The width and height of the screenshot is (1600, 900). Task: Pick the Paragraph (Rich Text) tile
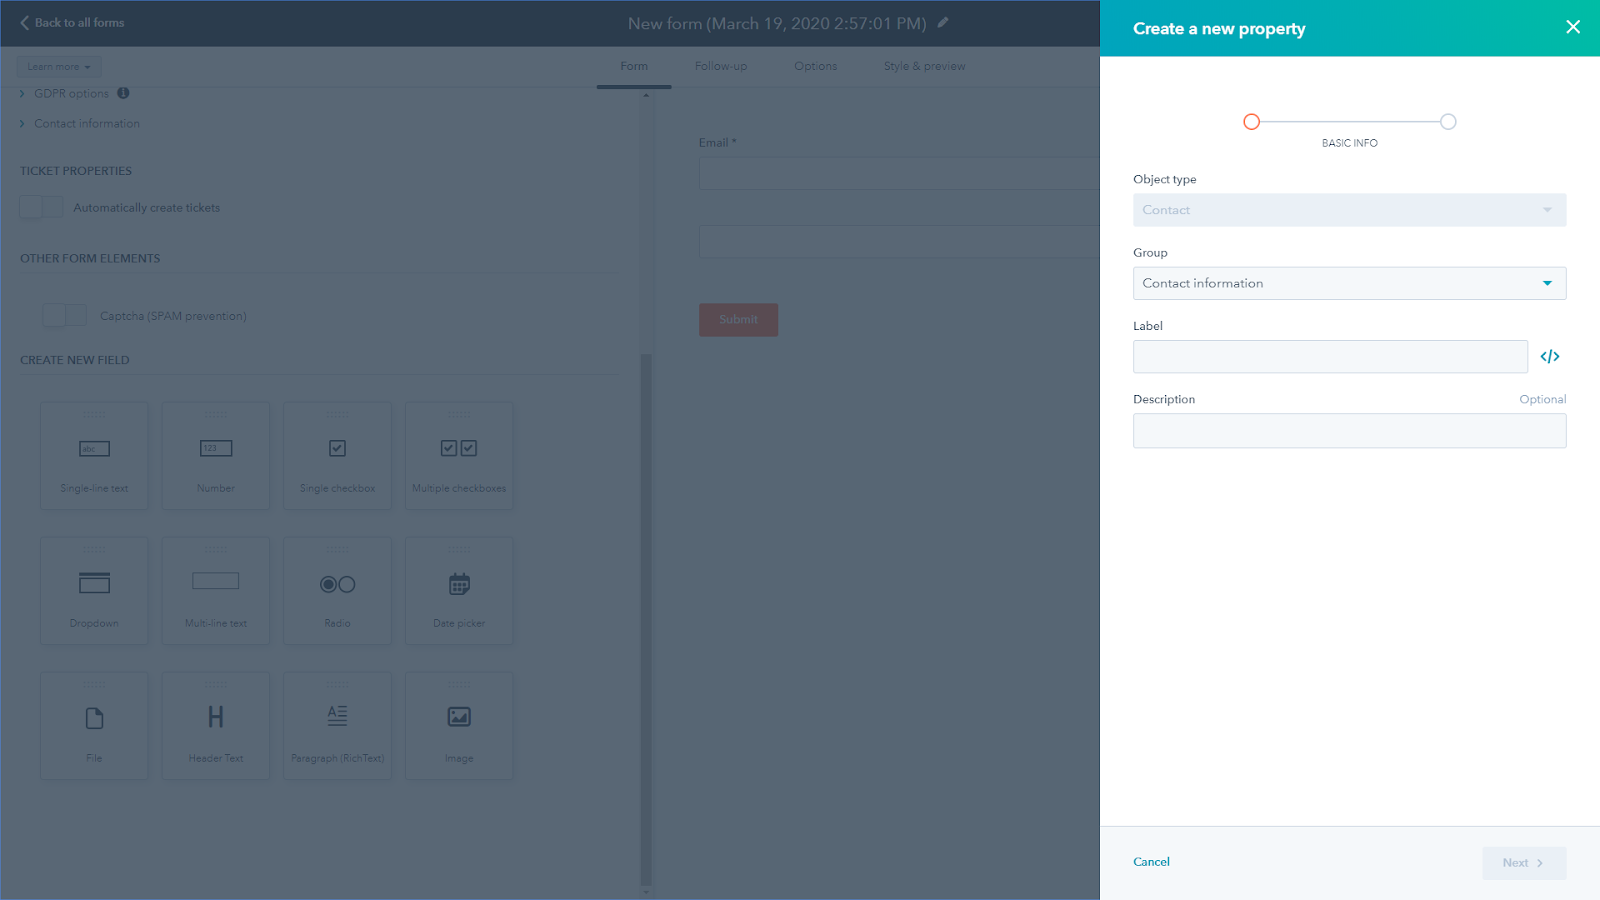point(338,726)
